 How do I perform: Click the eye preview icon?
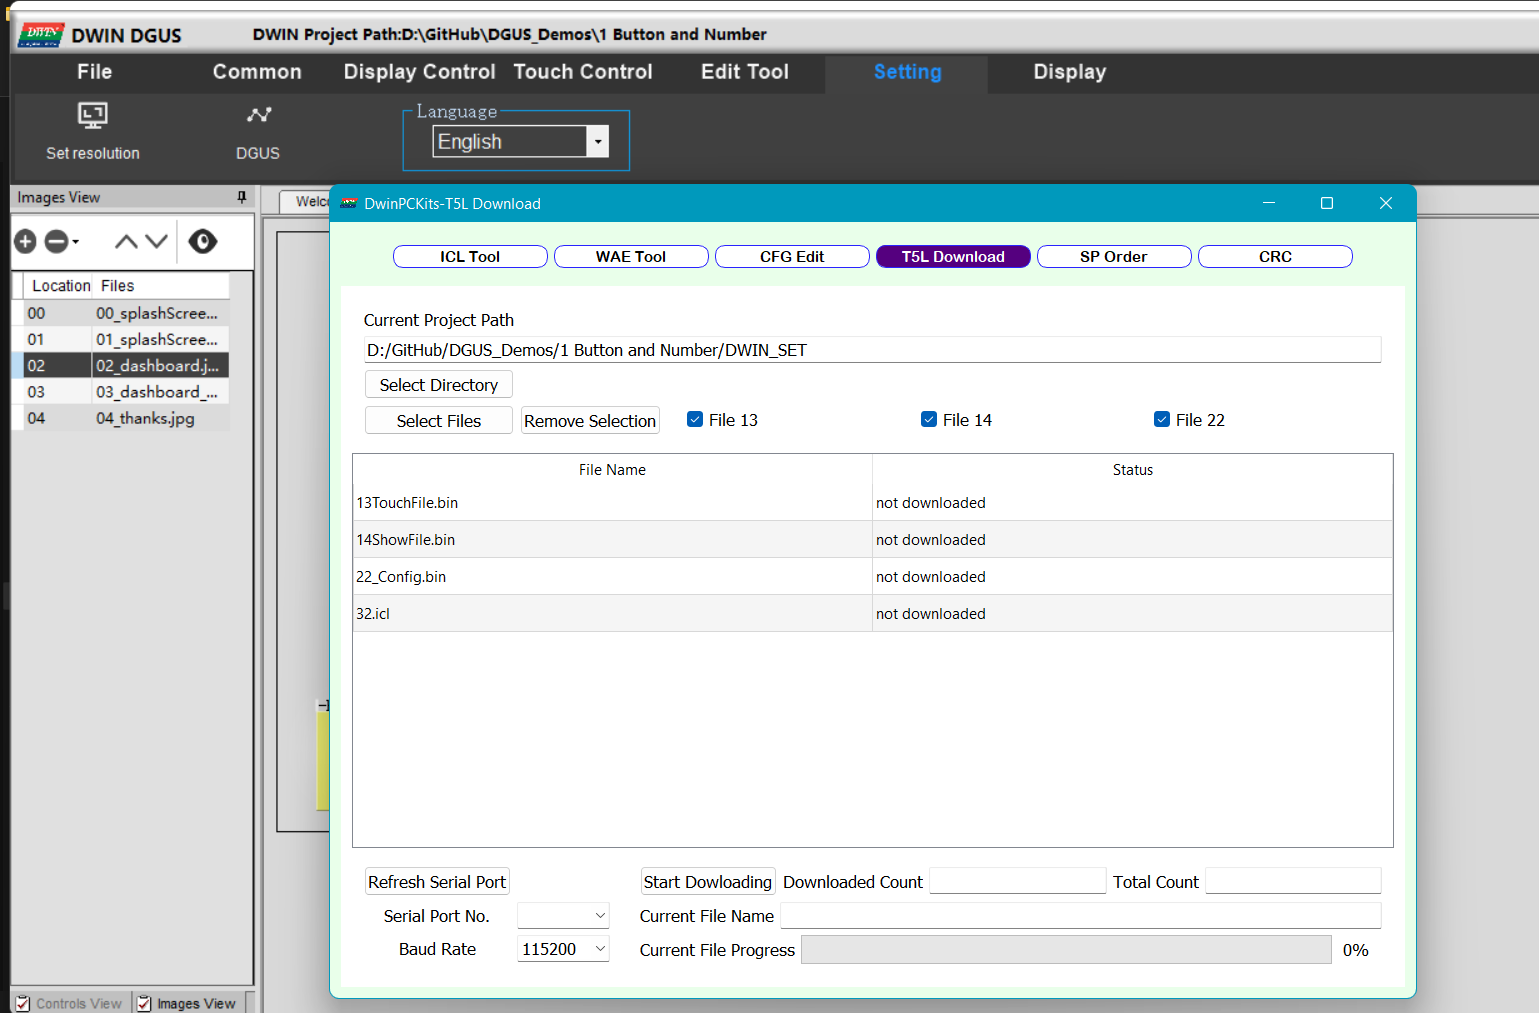[203, 241]
